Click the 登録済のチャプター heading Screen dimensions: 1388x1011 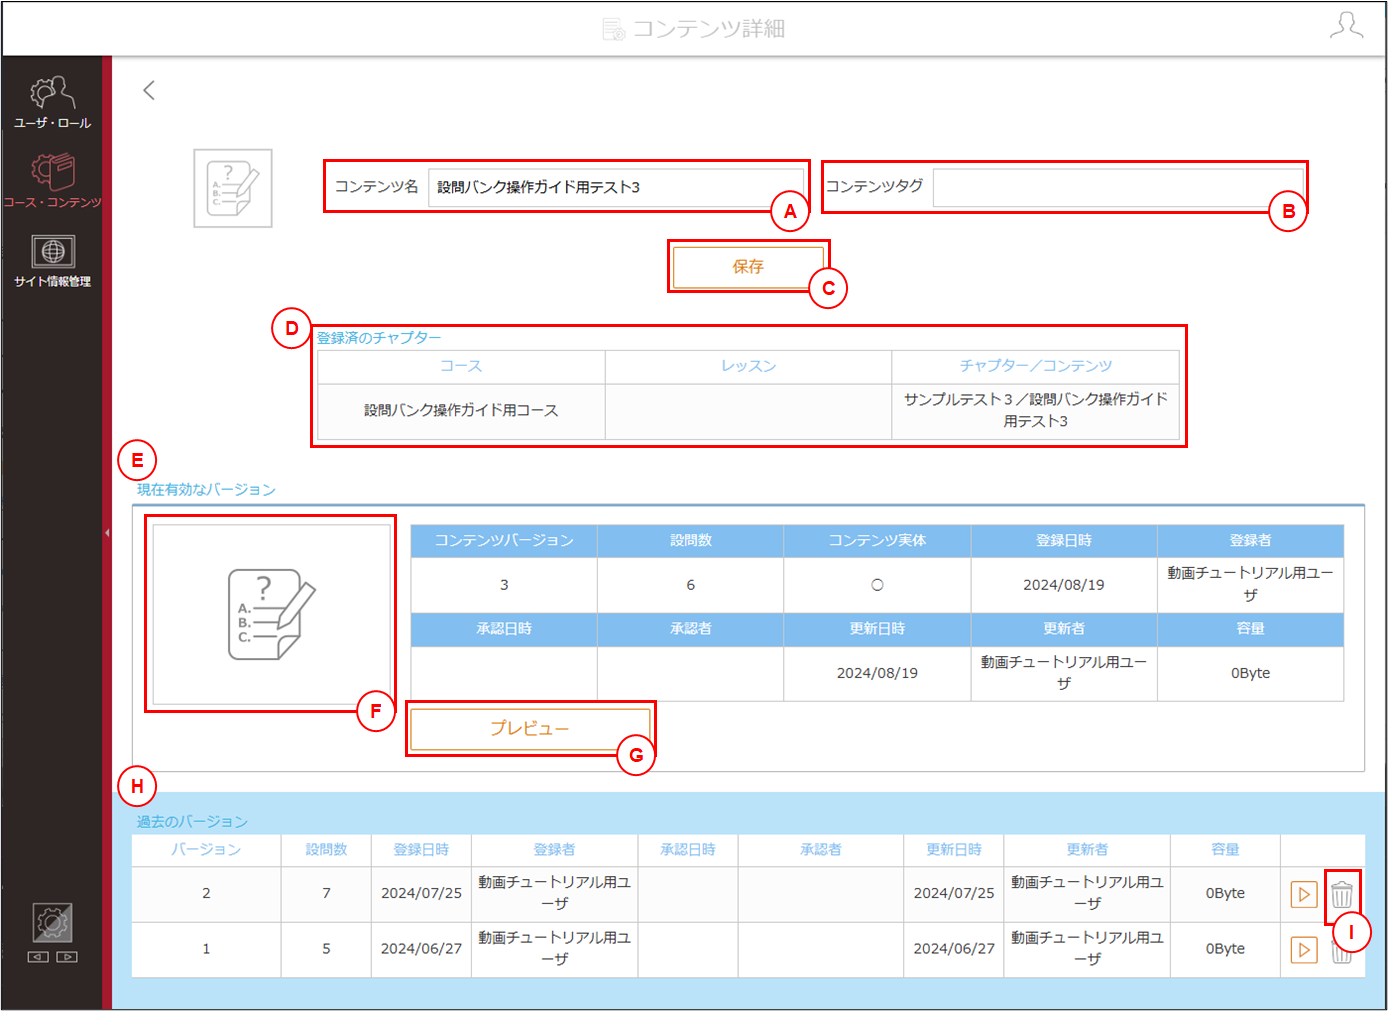coord(379,338)
